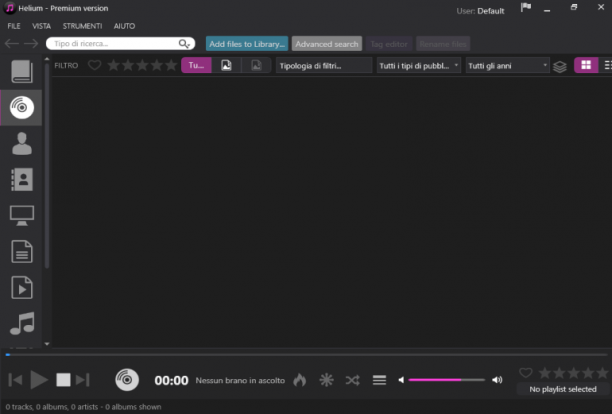This screenshot has width=612, height=414.
Task: Open the Library book icon in sidebar
Action: pos(22,71)
